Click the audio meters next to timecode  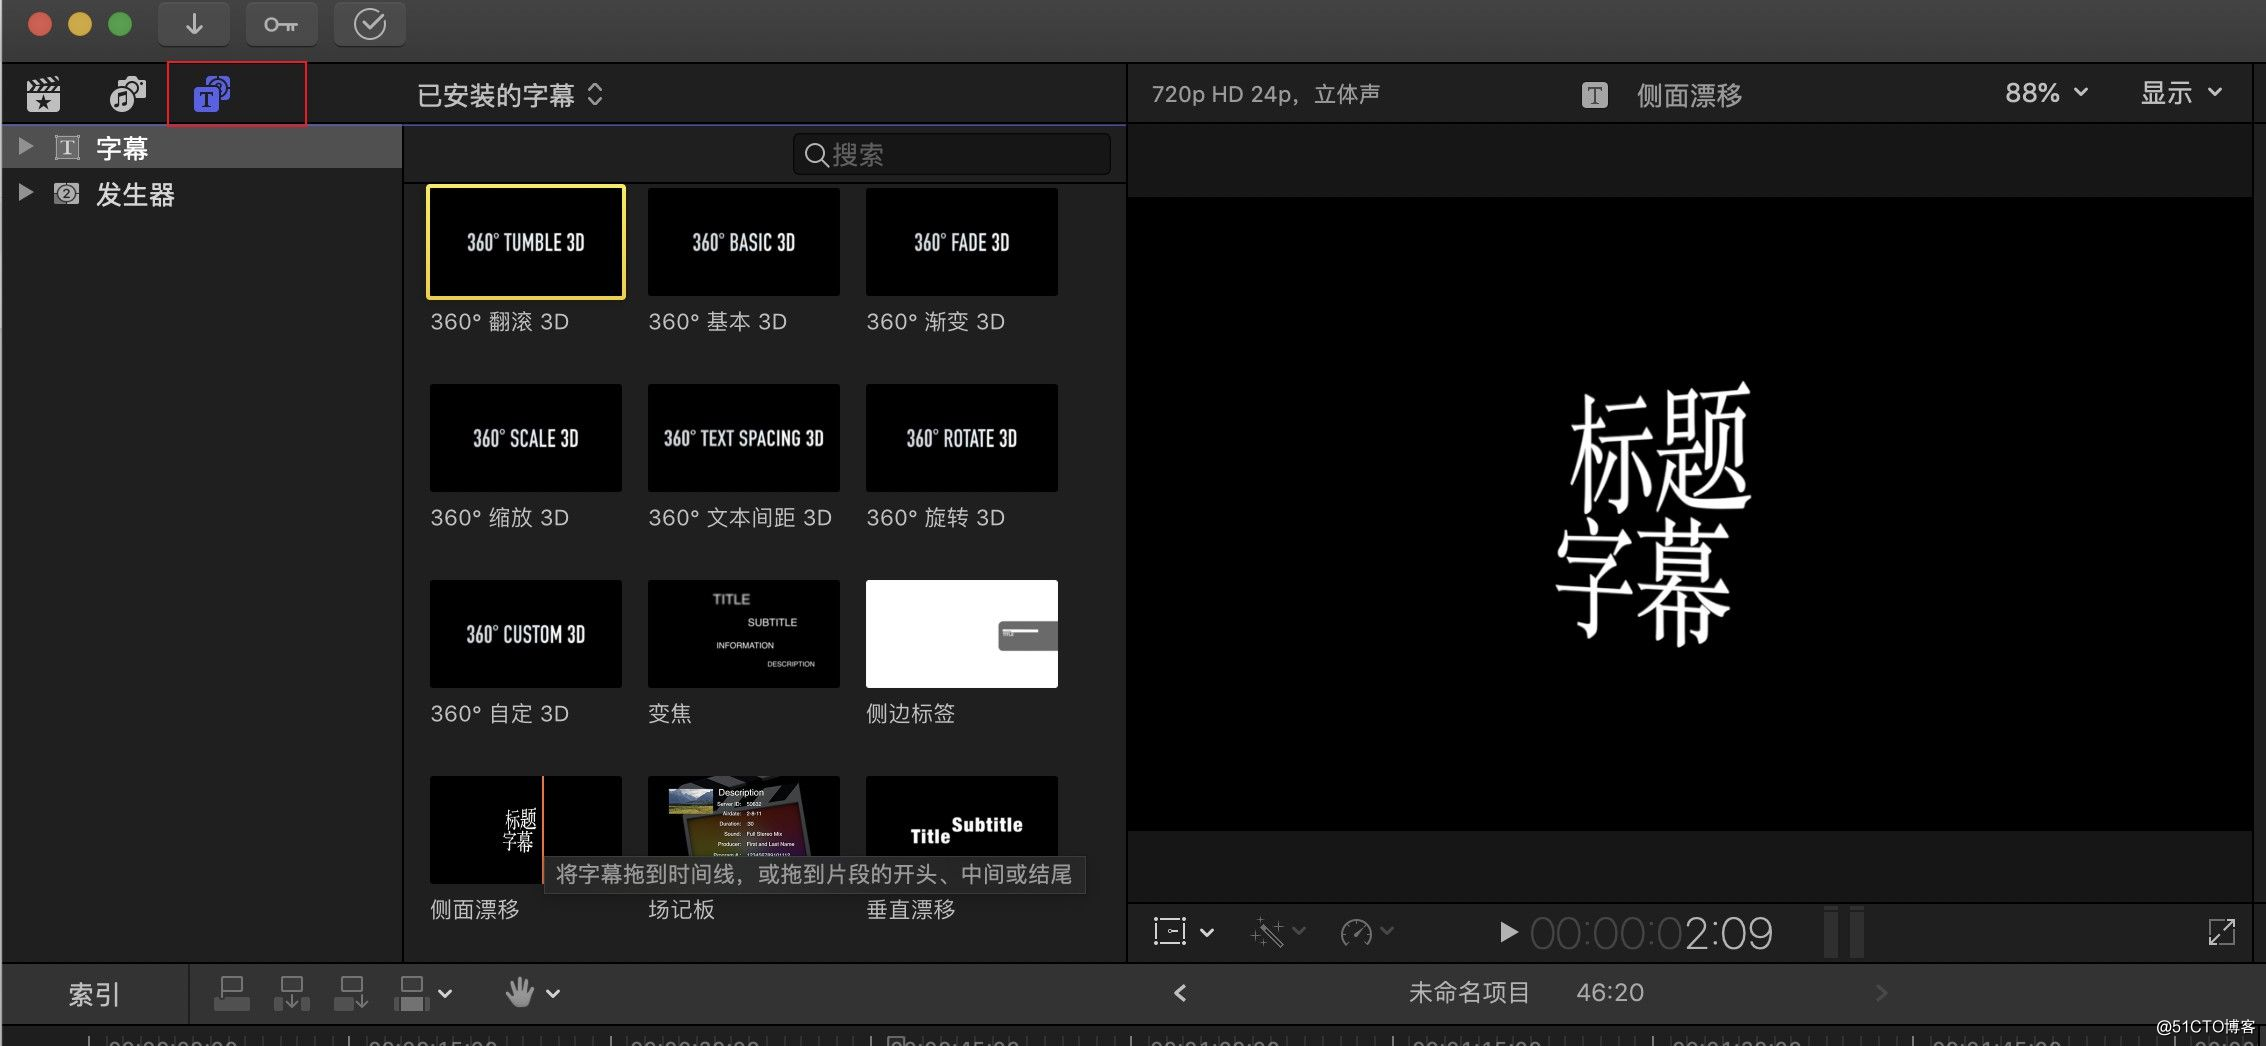click(x=1843, y=932)
